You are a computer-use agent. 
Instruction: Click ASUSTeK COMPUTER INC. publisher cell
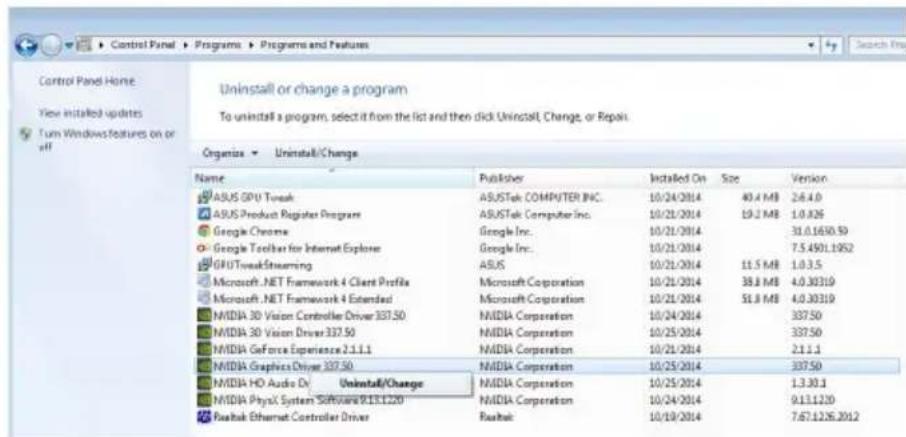[541, 198]
